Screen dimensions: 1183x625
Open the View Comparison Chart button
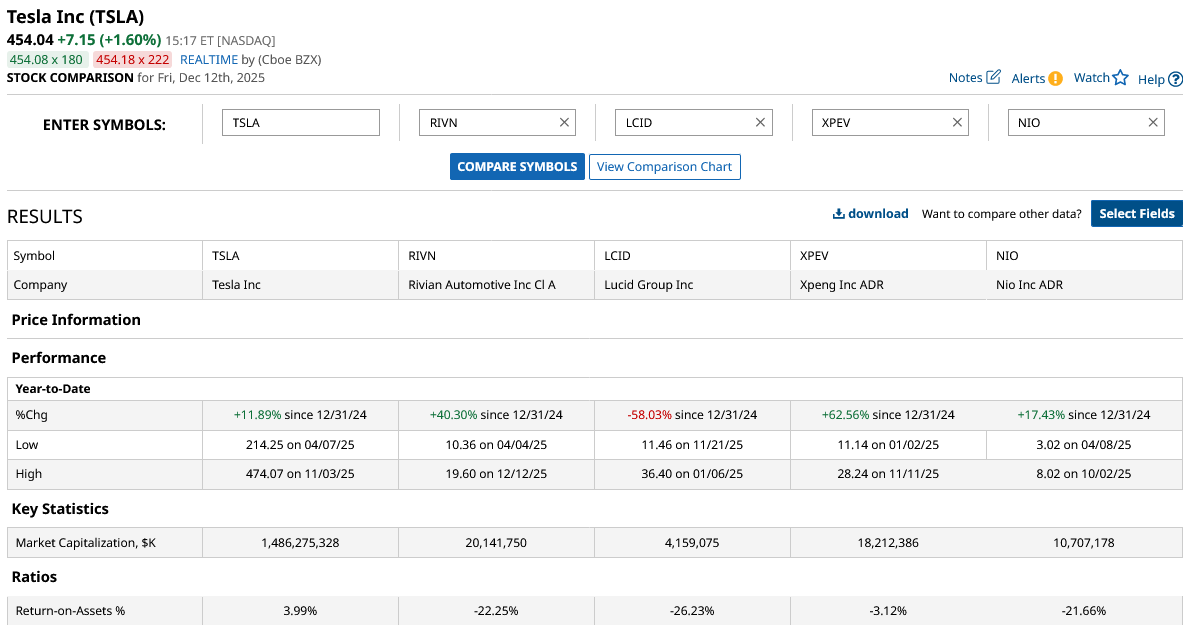click(664, 167)
